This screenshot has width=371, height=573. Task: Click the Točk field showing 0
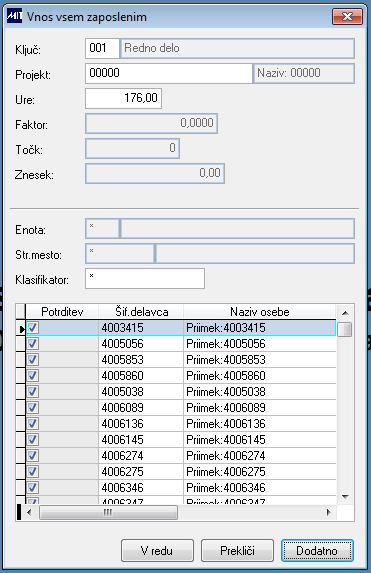[x=132, y=148]
